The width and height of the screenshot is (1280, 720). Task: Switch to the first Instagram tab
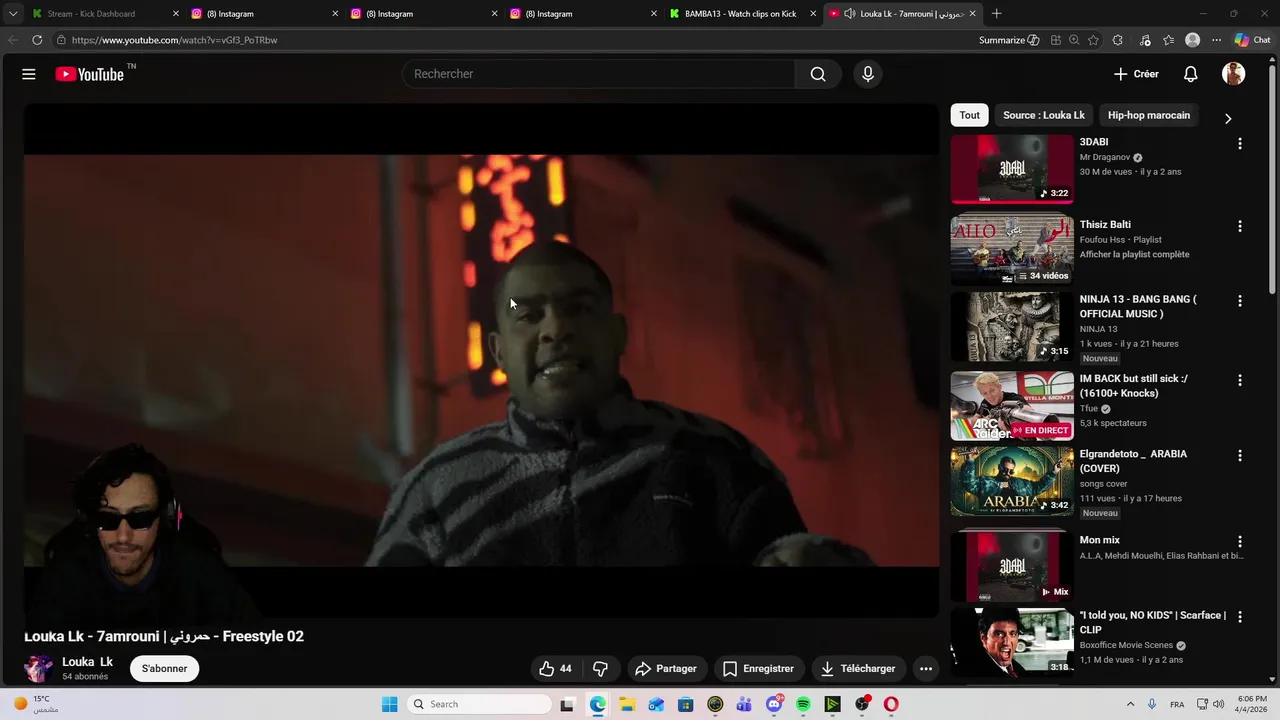tap(264, 14)
